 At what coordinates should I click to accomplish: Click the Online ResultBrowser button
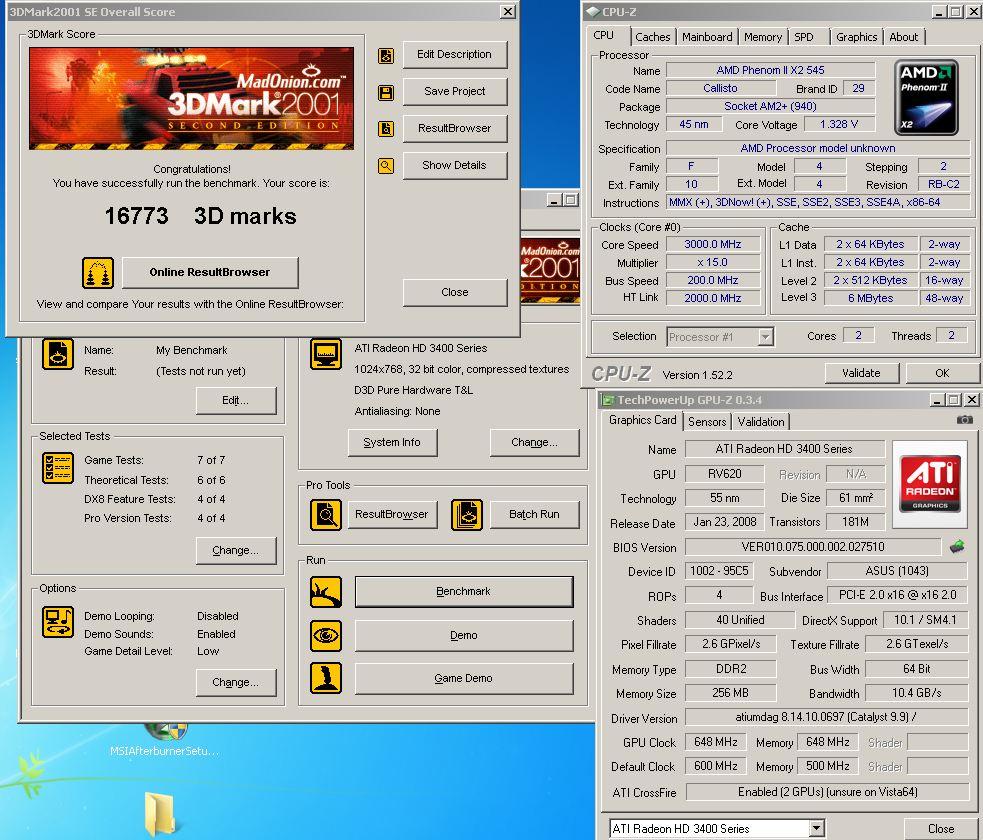210,273
